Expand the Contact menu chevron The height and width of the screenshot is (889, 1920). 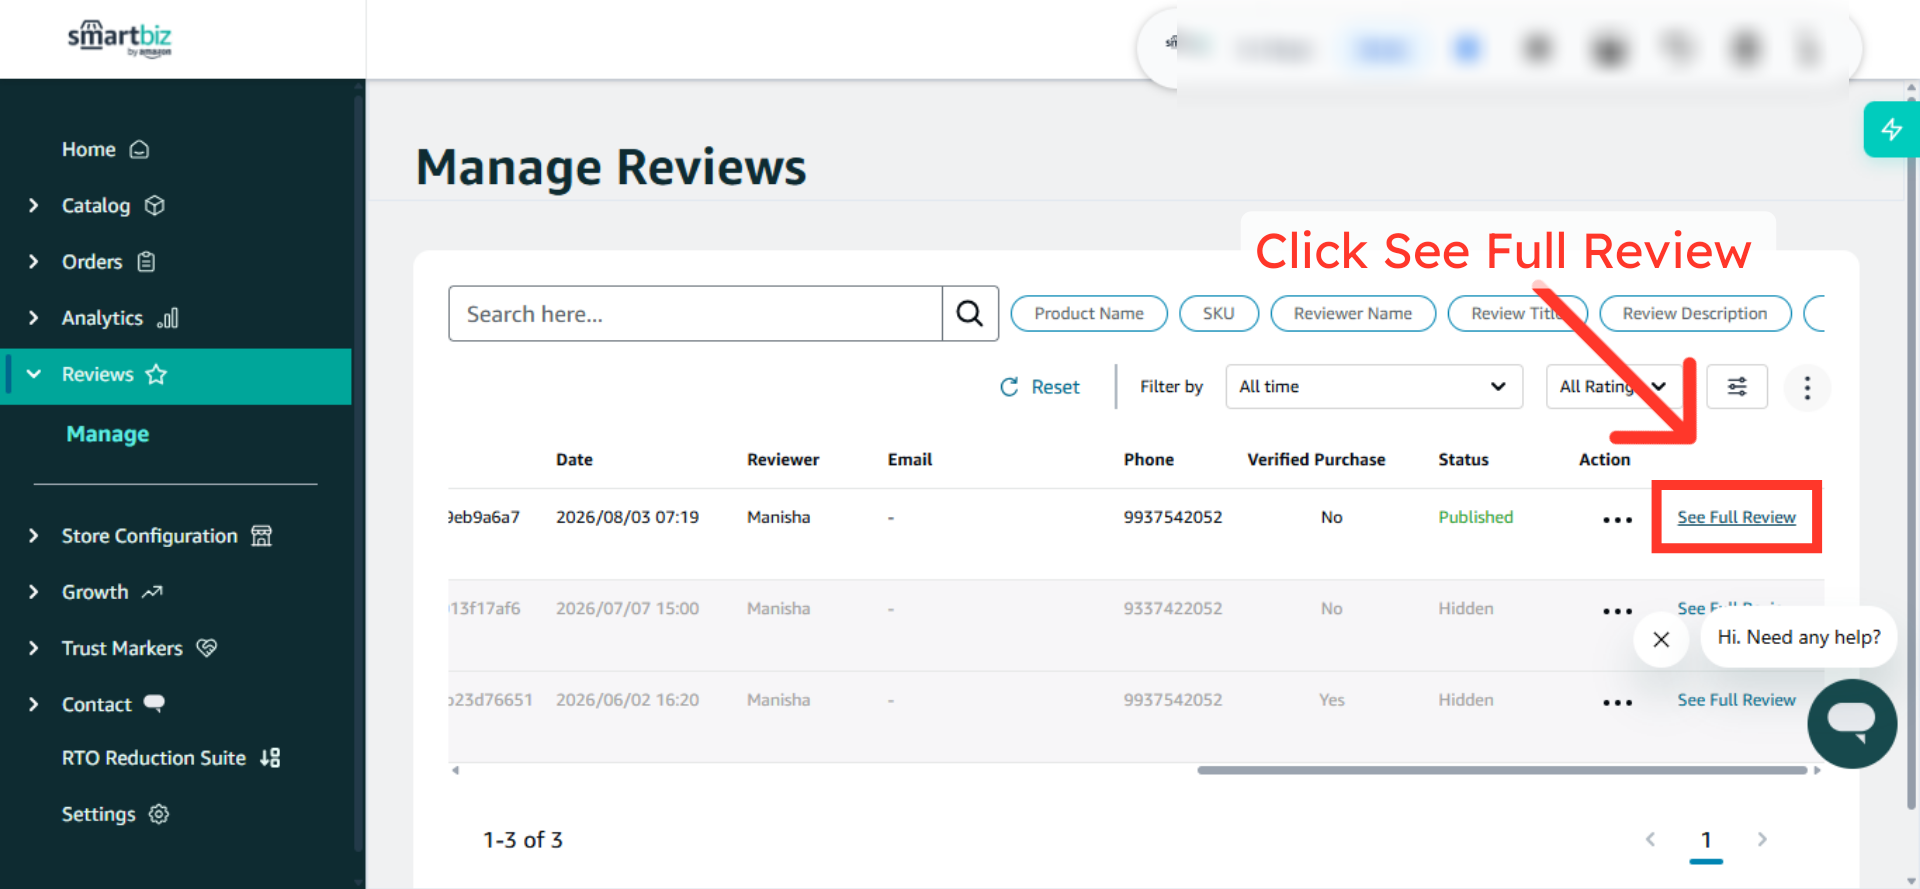point(34,703)
